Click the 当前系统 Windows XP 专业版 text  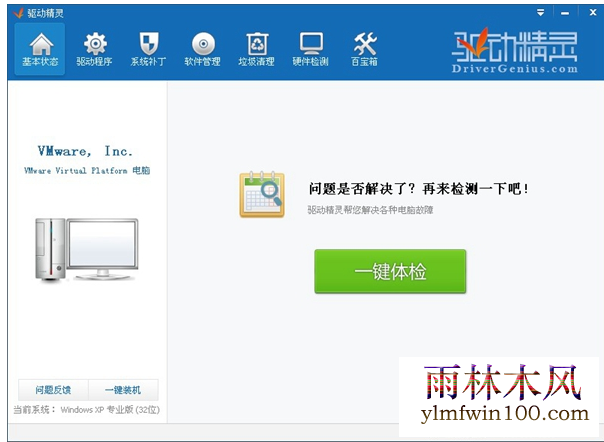click(87, 410)
